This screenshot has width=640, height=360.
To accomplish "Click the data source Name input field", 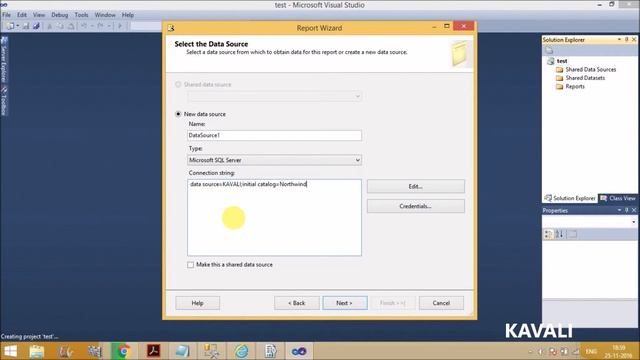I will click(274, 136).
